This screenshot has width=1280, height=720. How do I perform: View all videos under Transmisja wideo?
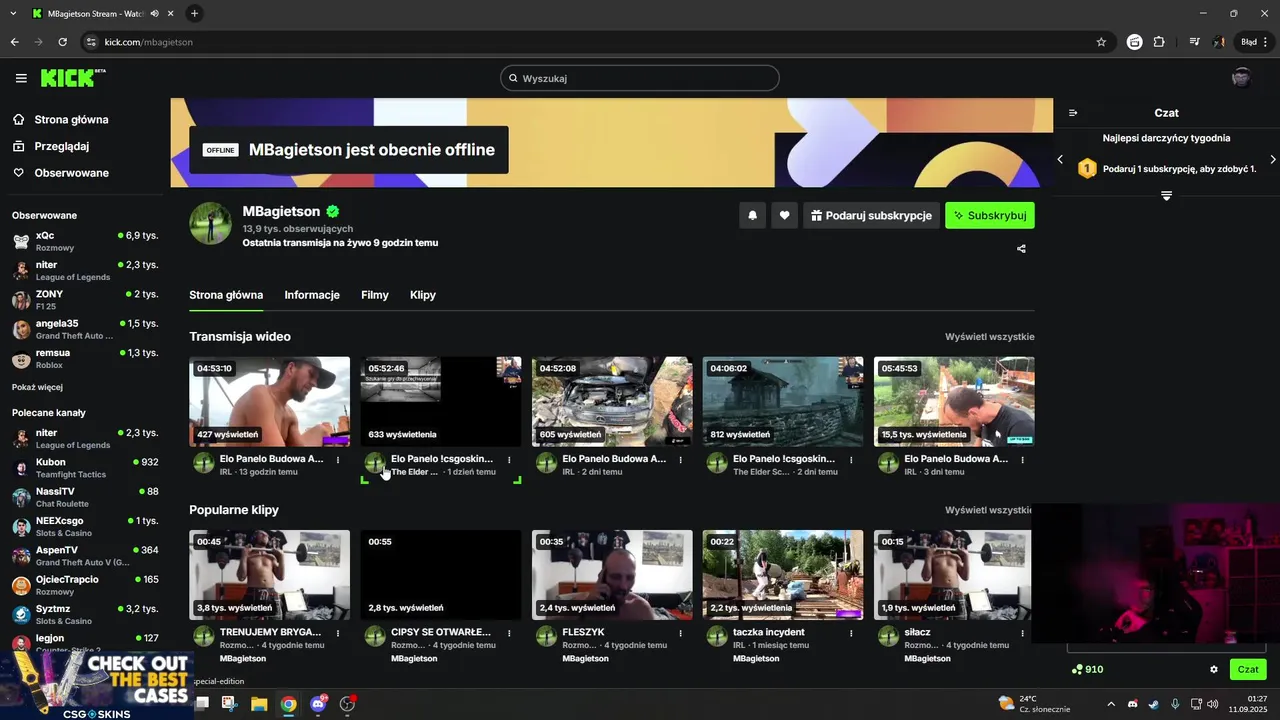coord(990,337)
